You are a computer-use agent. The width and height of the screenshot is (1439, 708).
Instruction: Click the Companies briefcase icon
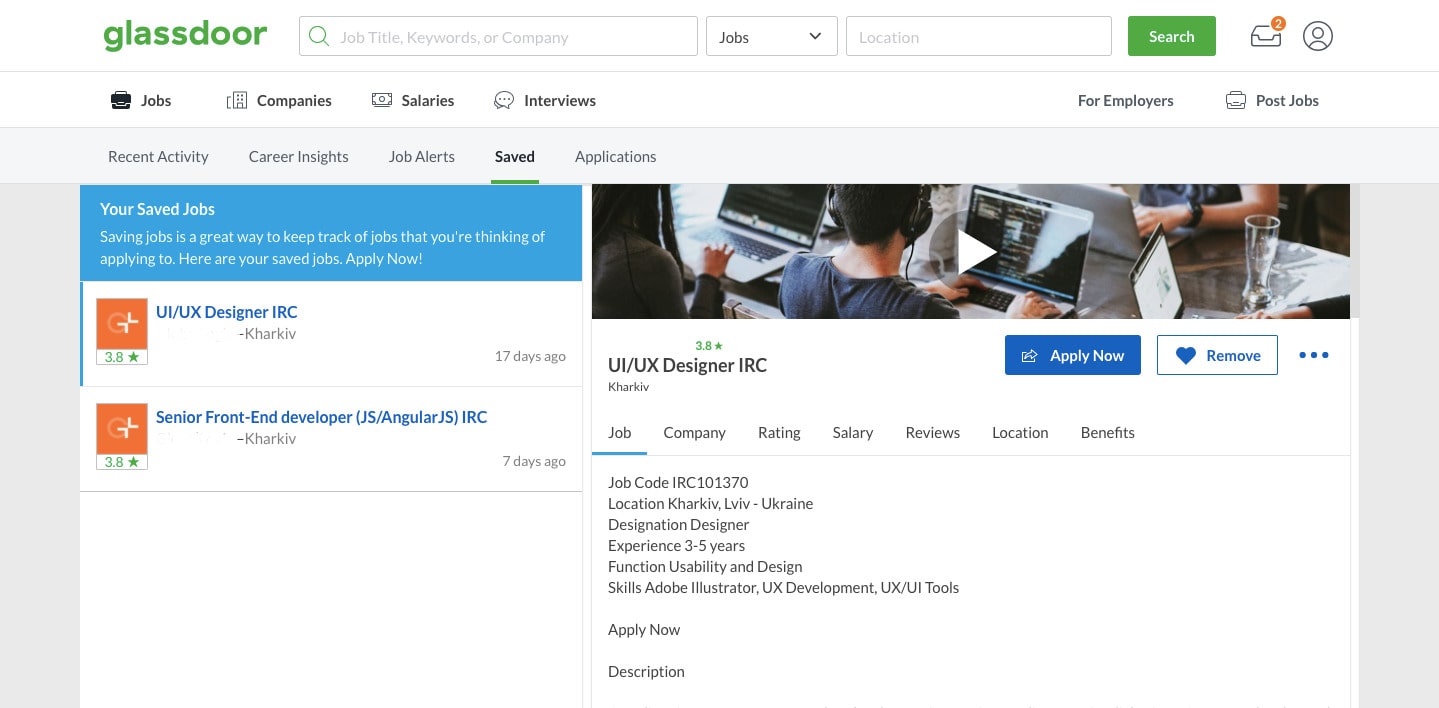point(236,99)
